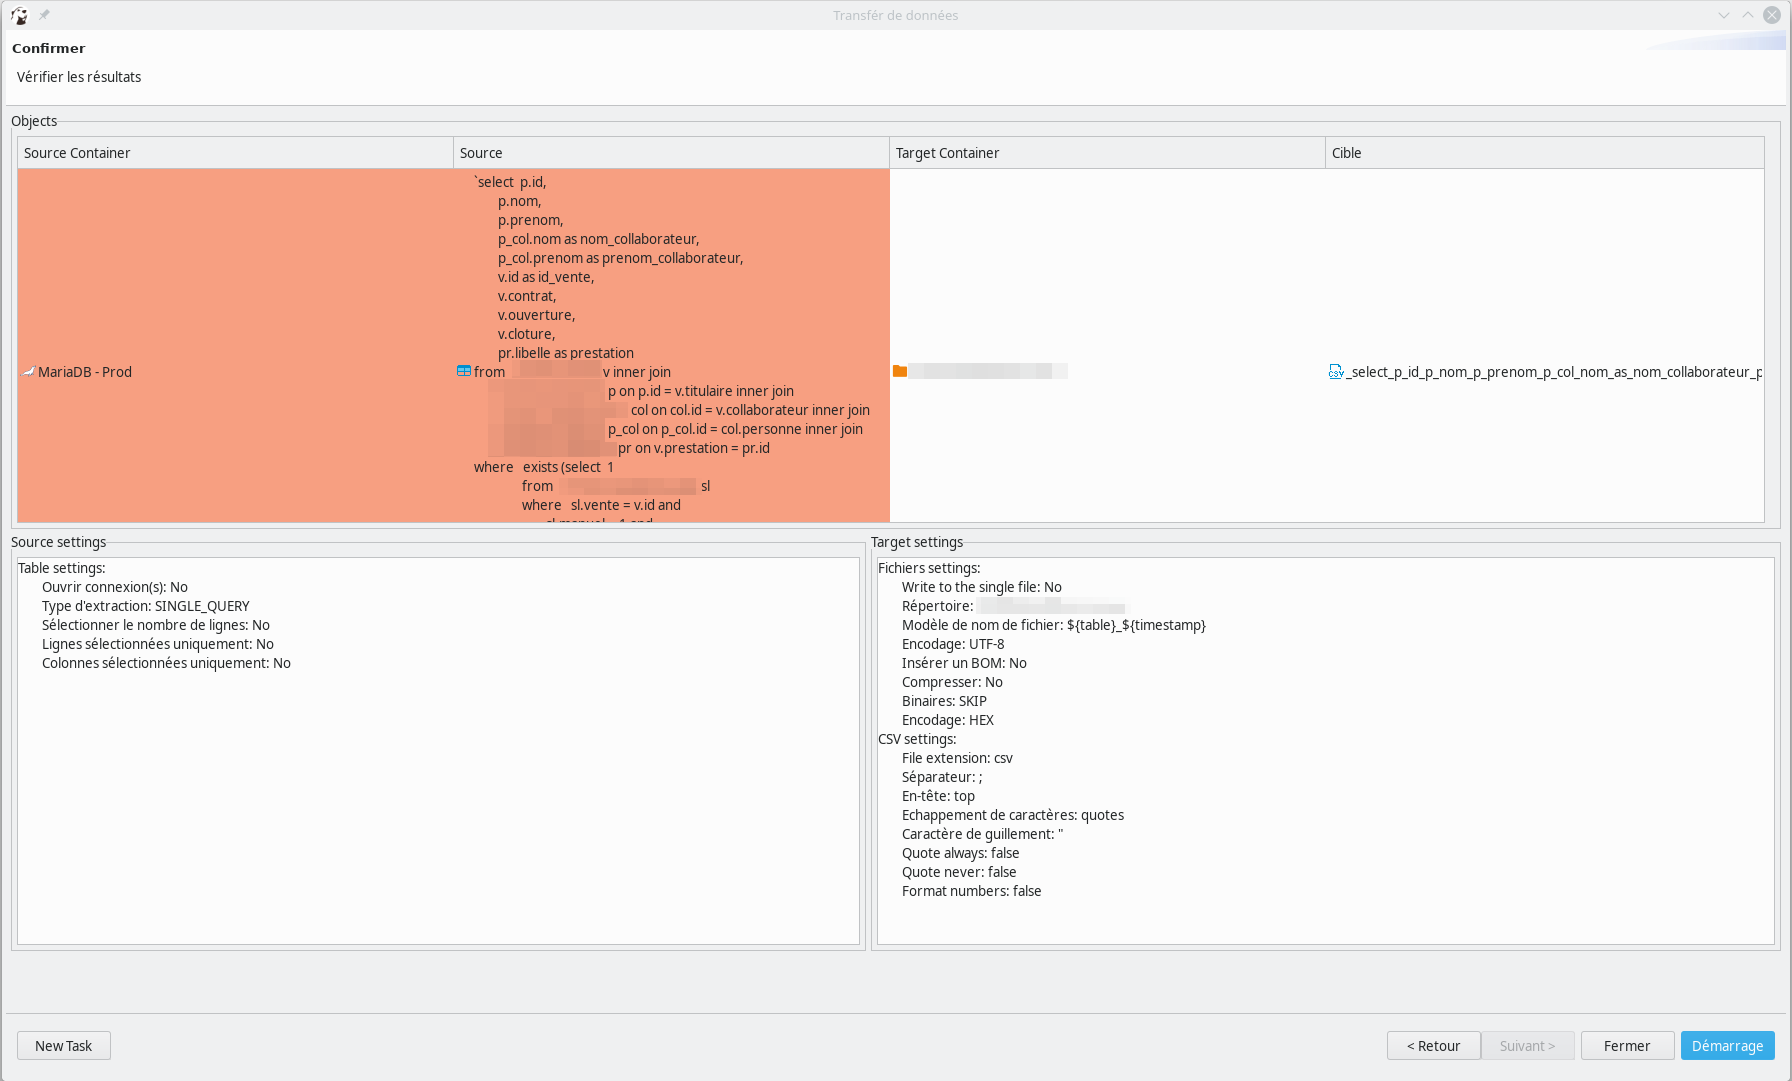Click the MariaDB connection icon in Source Container
1792x1081 pixels.
point(28,372)
